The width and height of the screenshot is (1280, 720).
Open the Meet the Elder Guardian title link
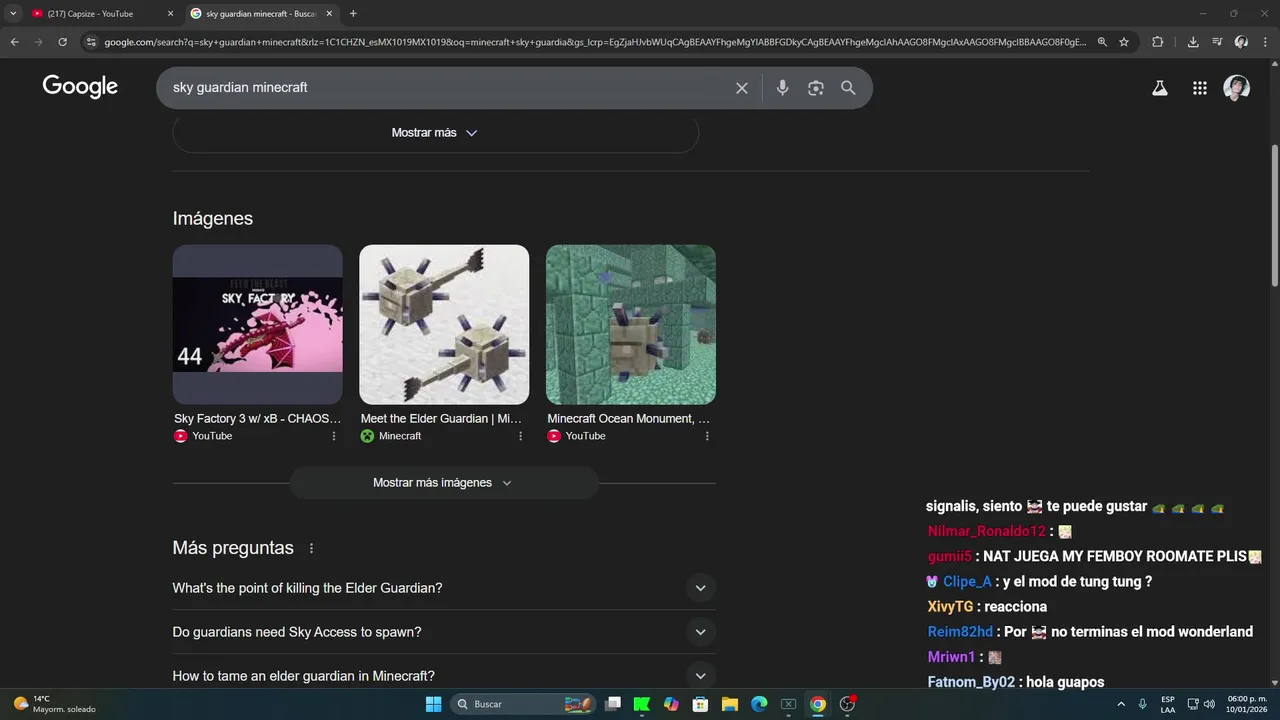point(441,419)
